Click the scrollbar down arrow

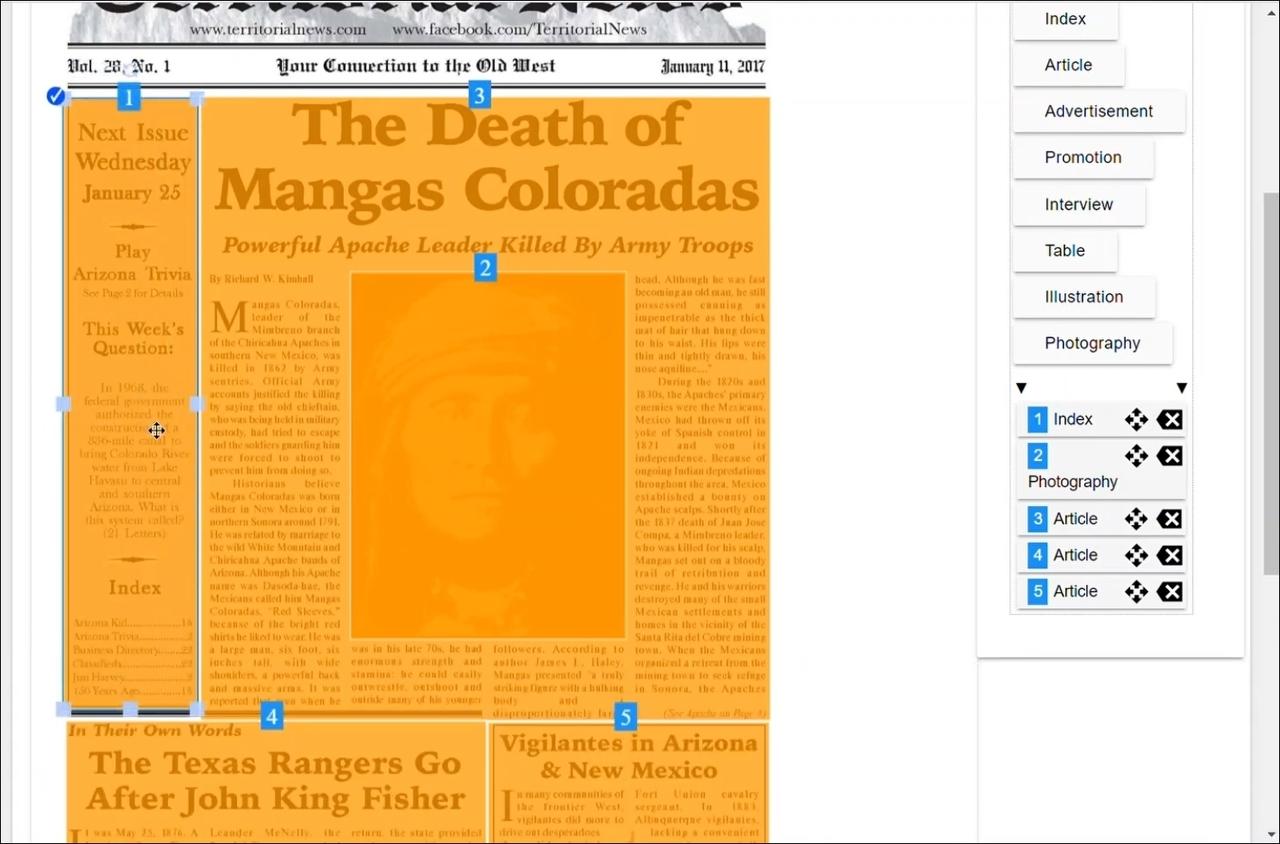(1271, 833)
